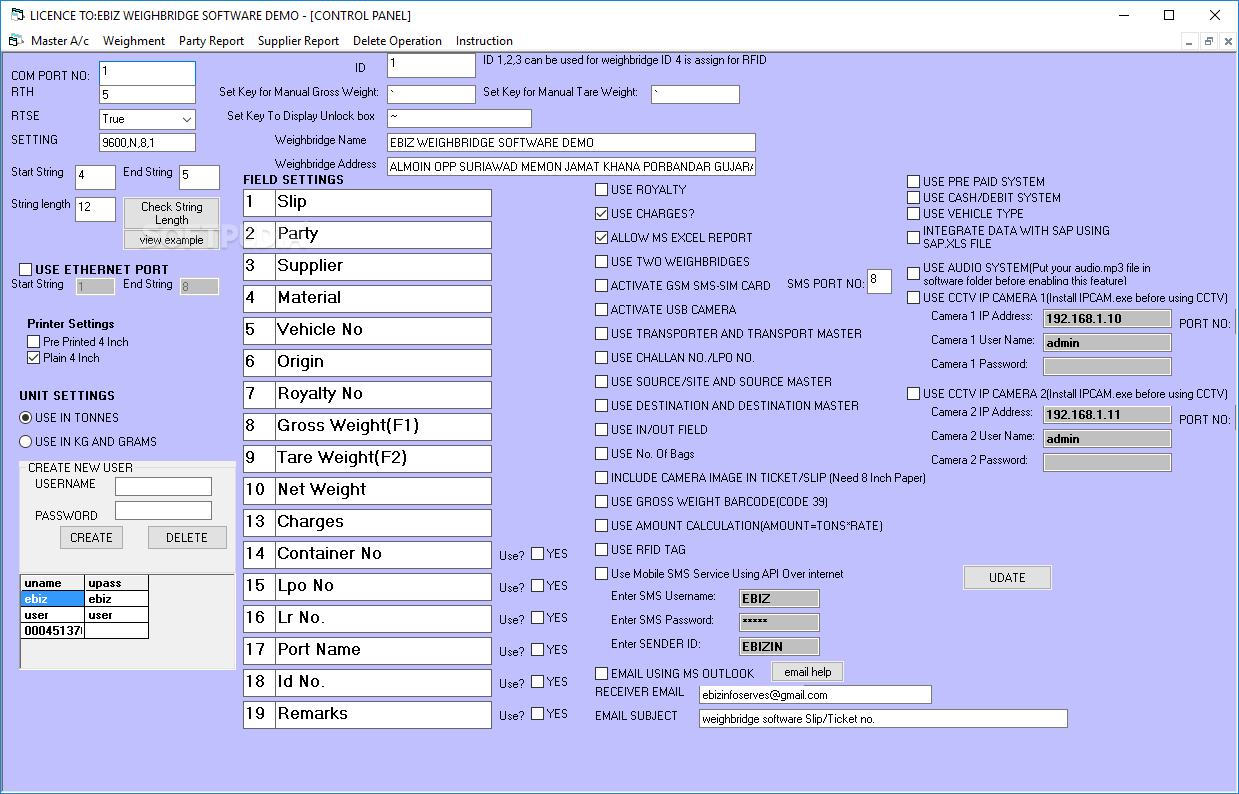Open the Party Report menu

[x=211, y=41]
